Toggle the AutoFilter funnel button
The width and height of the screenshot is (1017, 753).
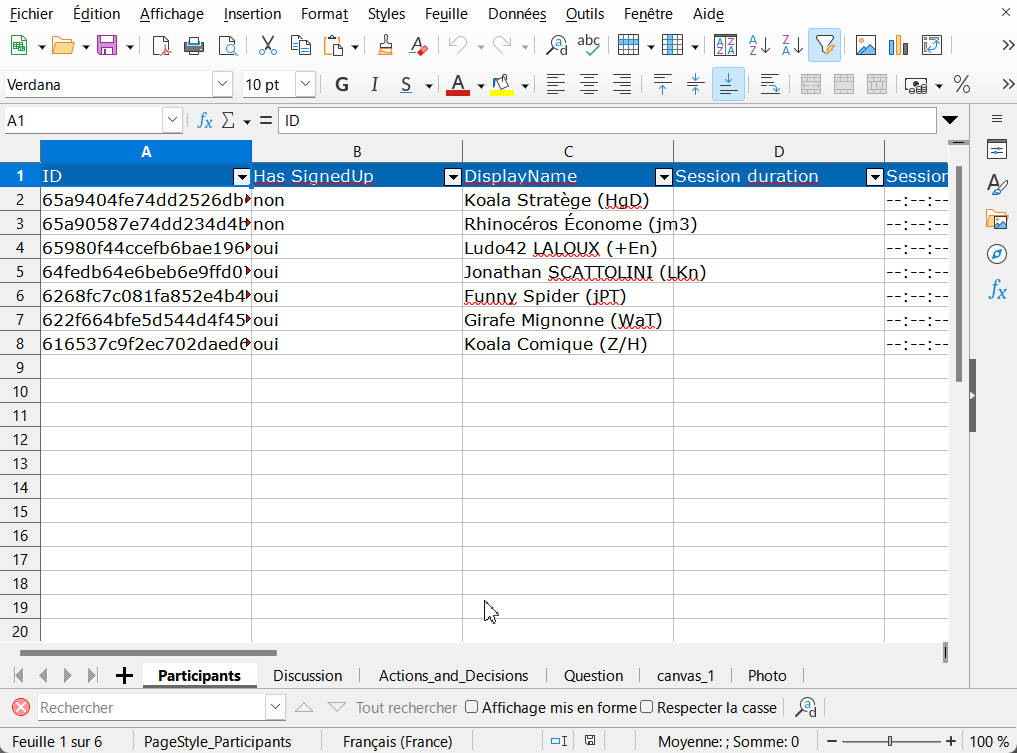click(824, 45)
